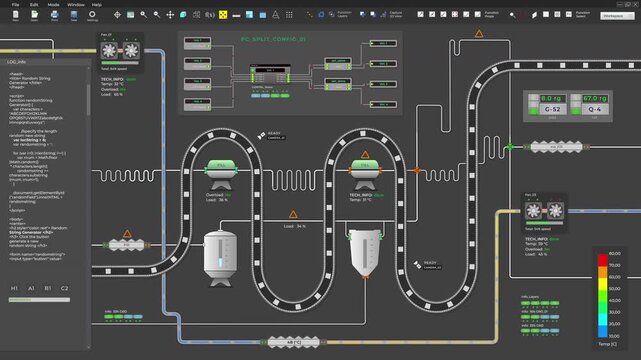Click the first Function Props pencil icon
The image size is (641, 360).
coord(420,14)
